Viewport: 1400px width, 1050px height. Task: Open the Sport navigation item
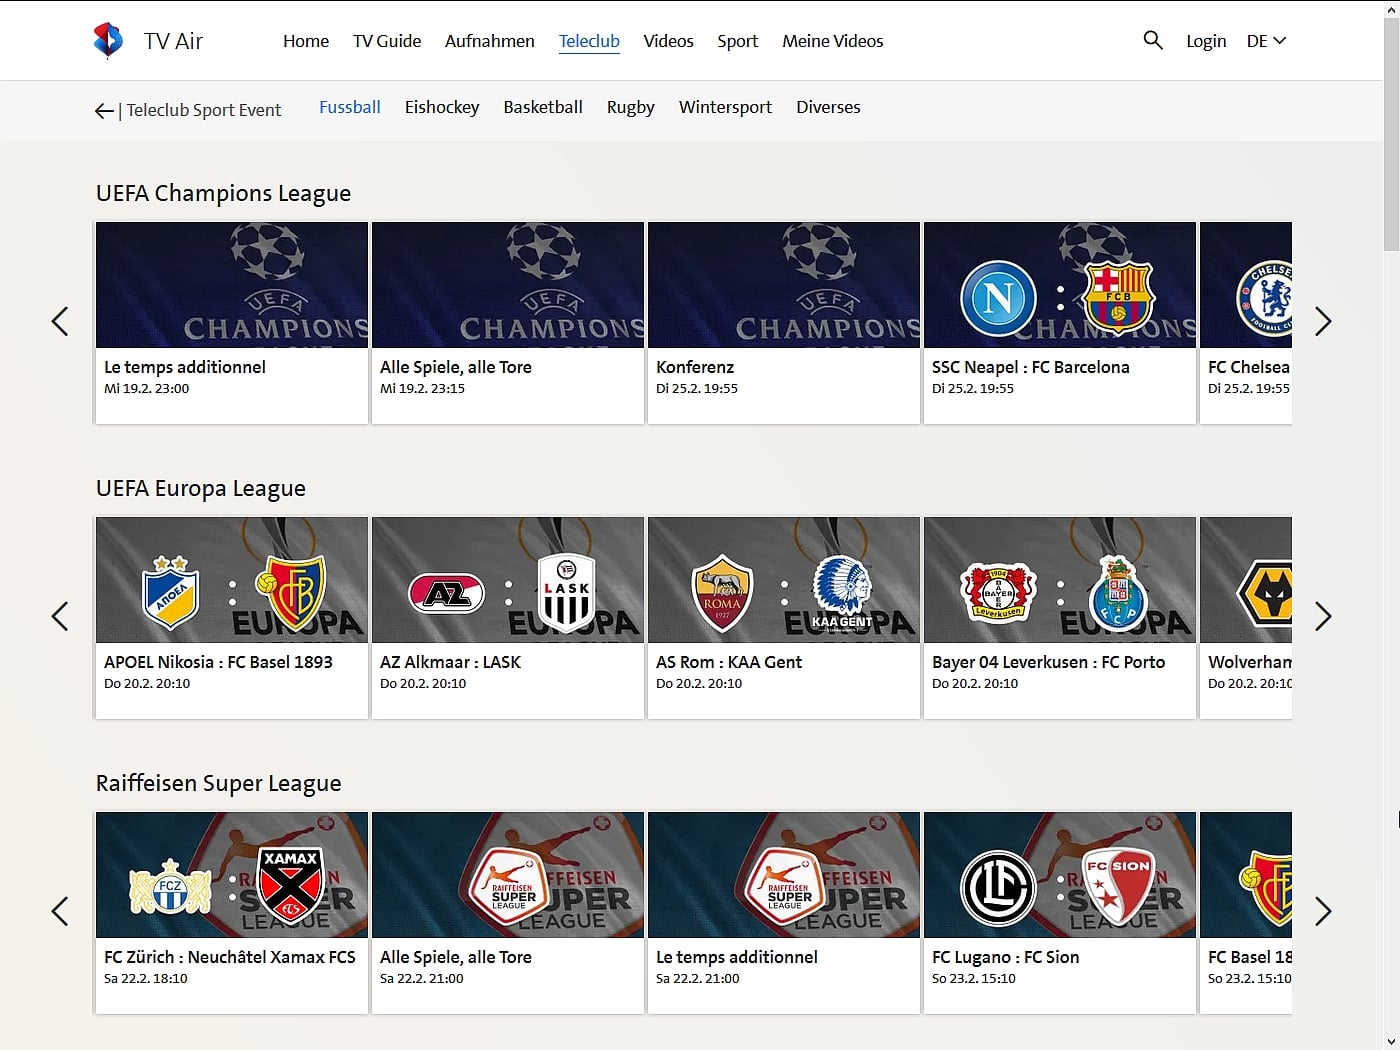[x=737, y=41]
